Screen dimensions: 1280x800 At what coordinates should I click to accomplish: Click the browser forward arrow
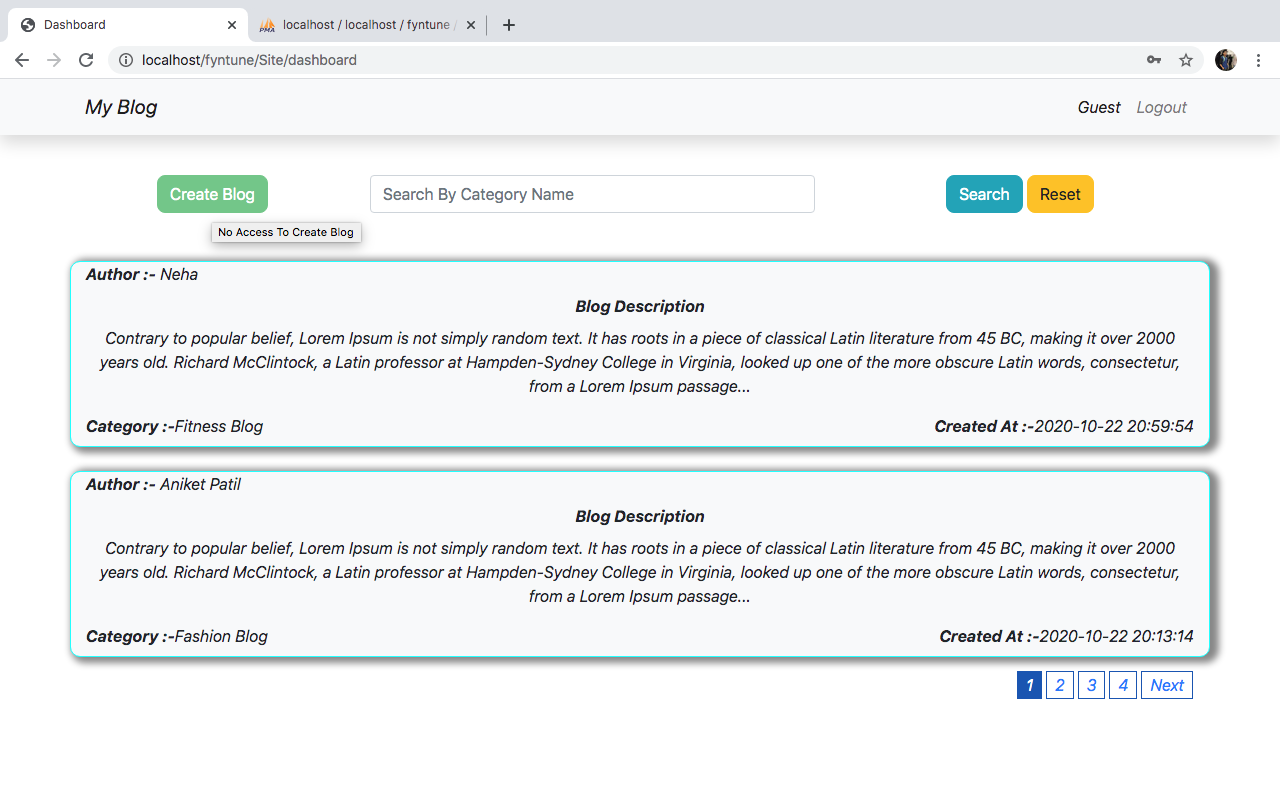click(x=54, y=60)
